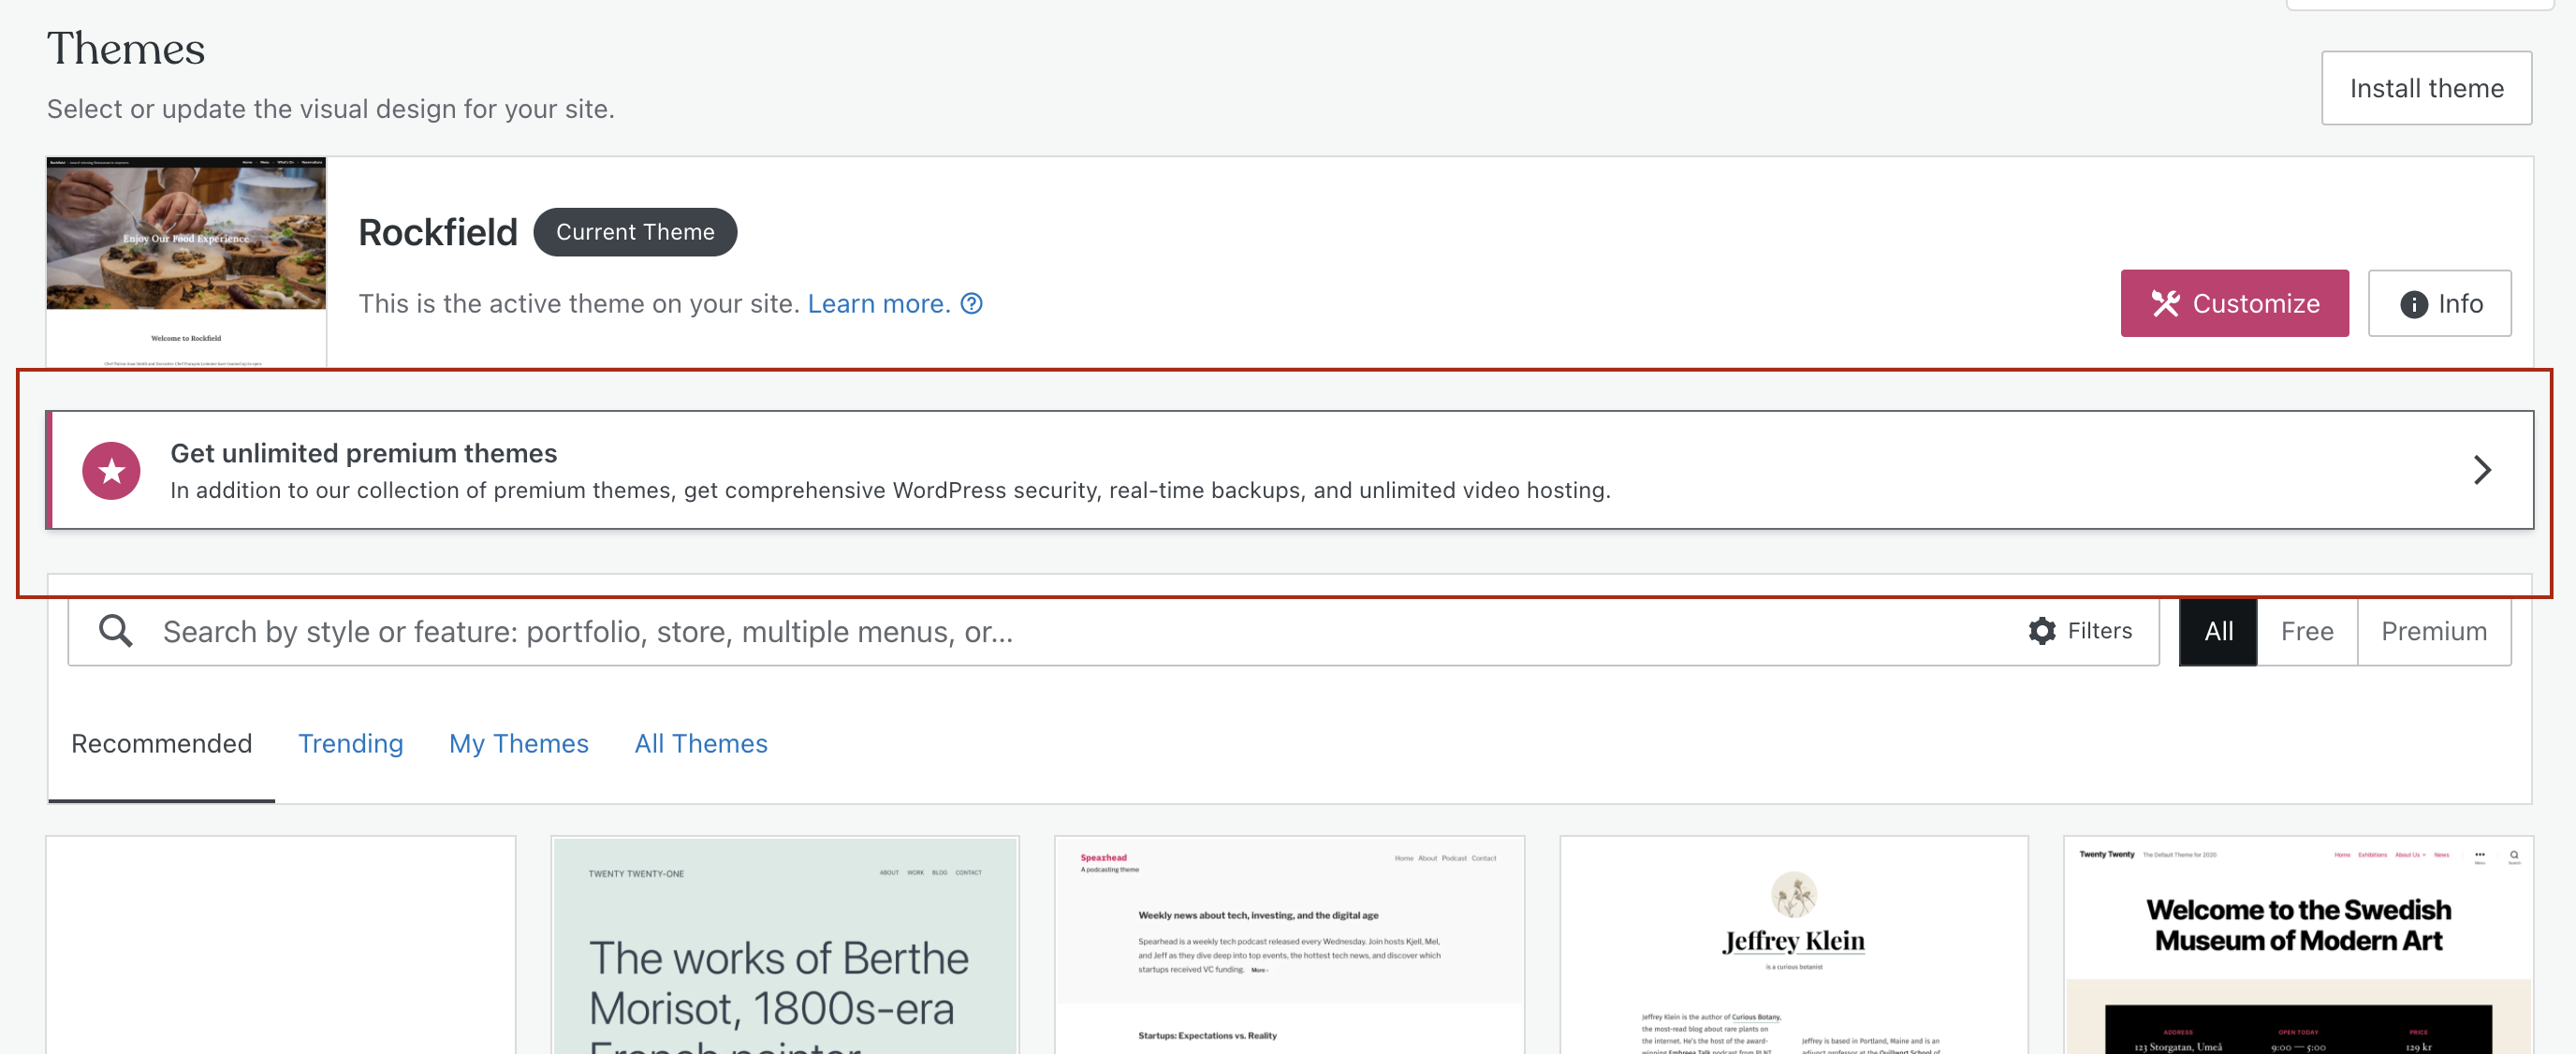Filter themes by Premium
Screen dimensions: 2576x1054
point(2433,631)
